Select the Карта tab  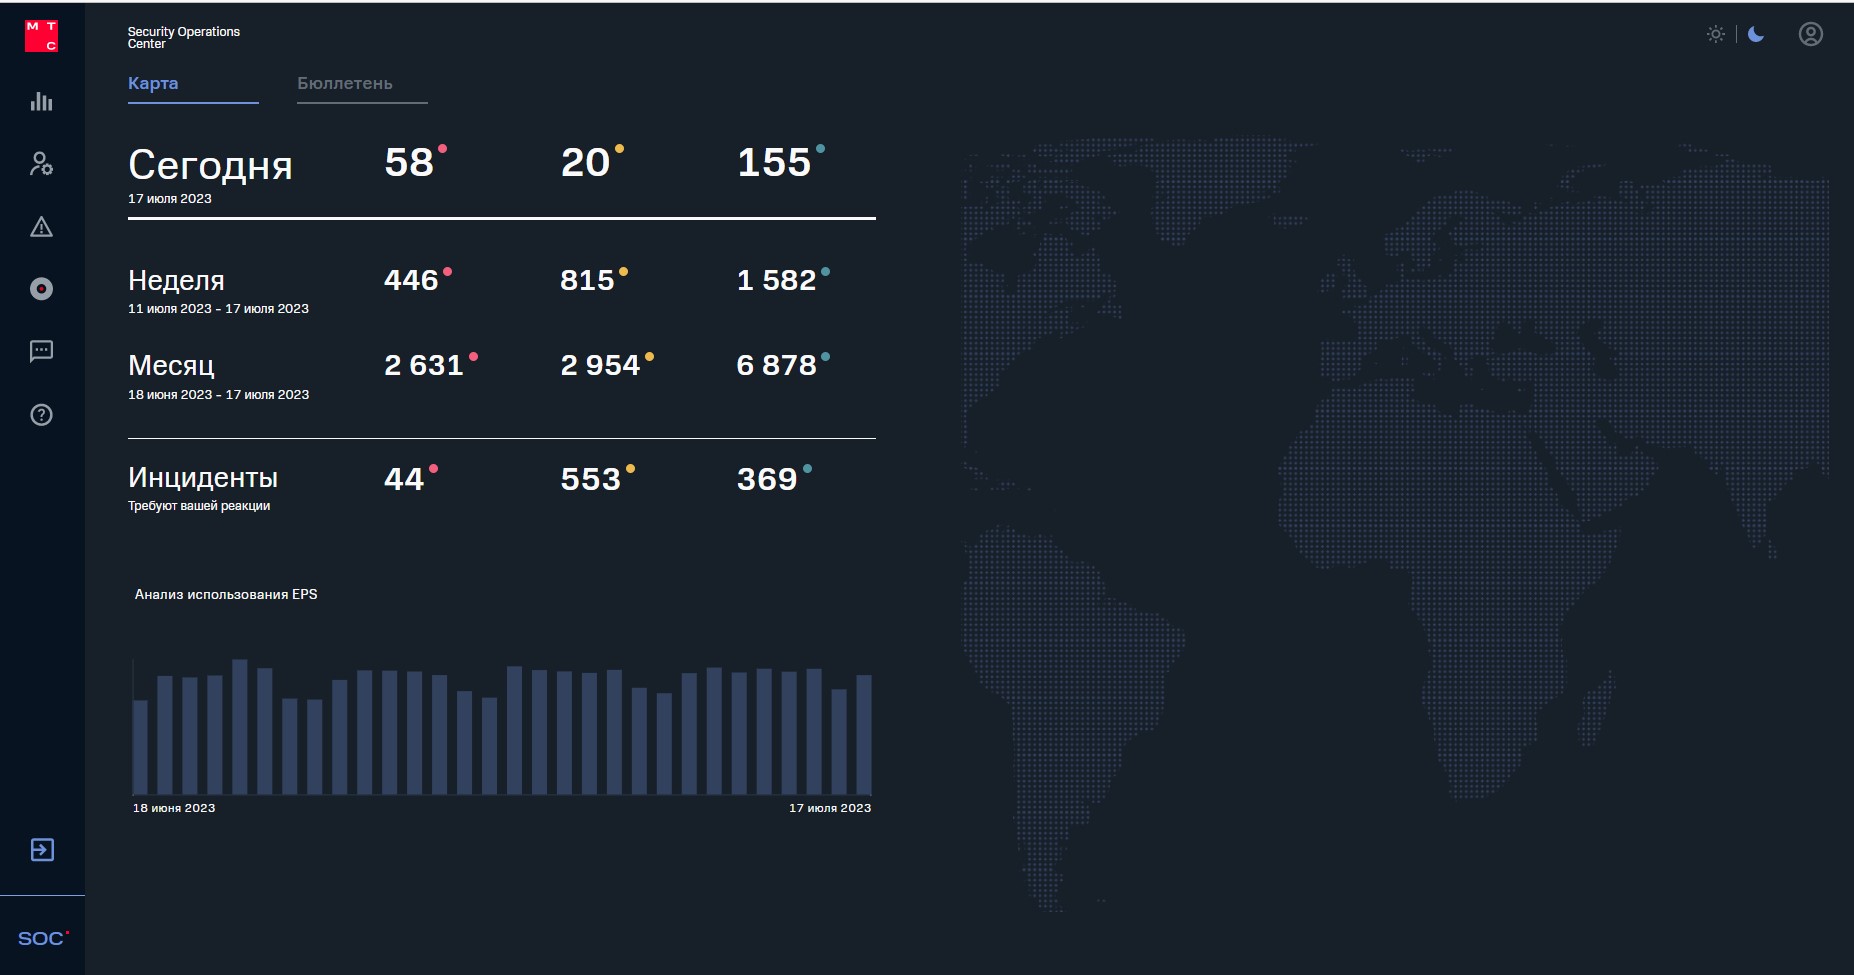coord(153,83)
